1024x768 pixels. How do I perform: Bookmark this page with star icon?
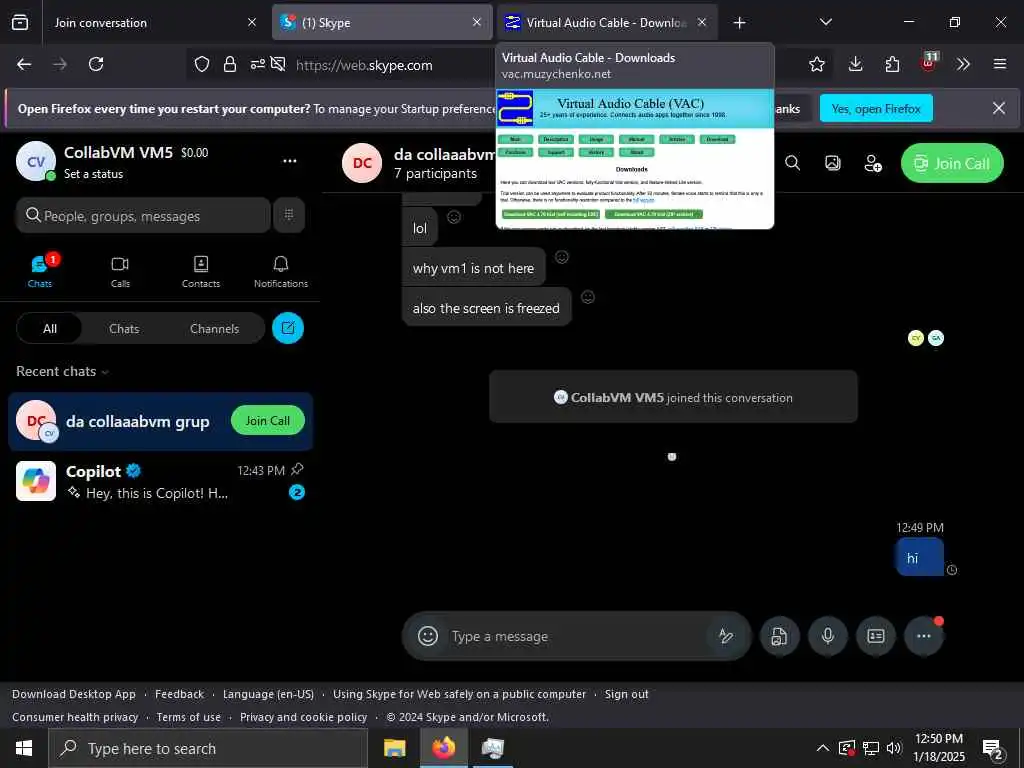[816, 64]
